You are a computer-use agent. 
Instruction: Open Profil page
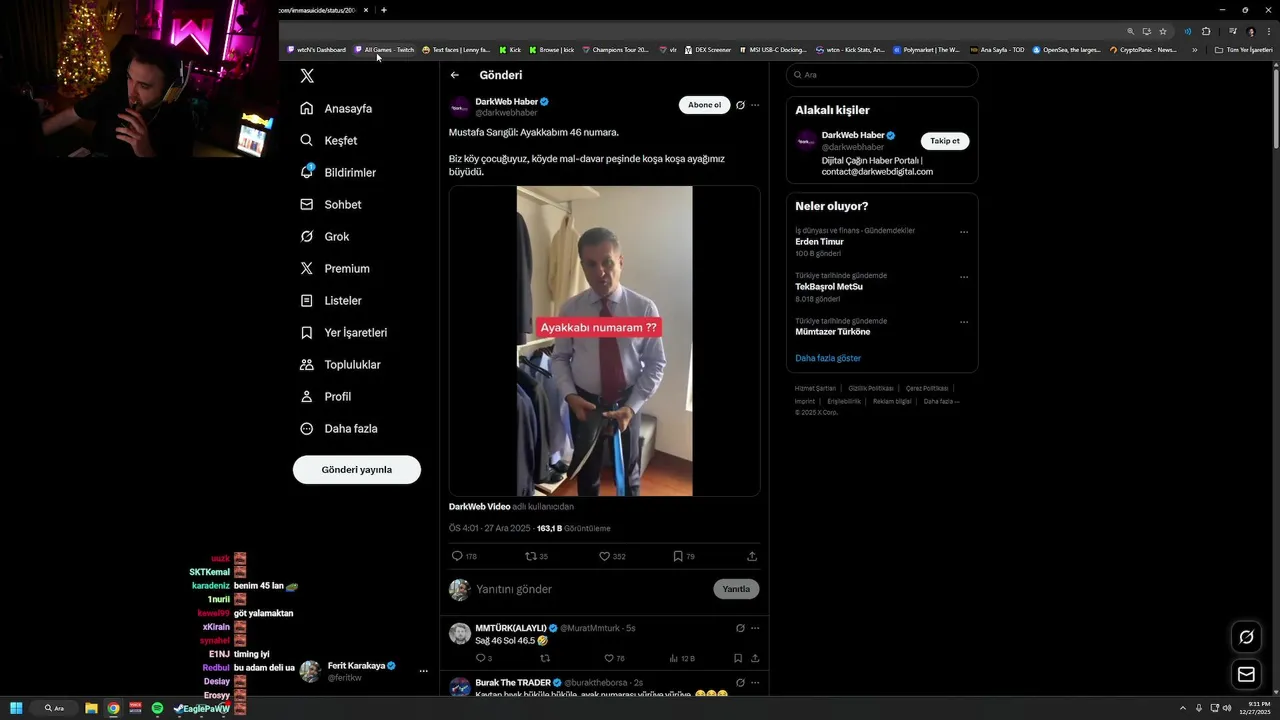click(x=326, y=396)
